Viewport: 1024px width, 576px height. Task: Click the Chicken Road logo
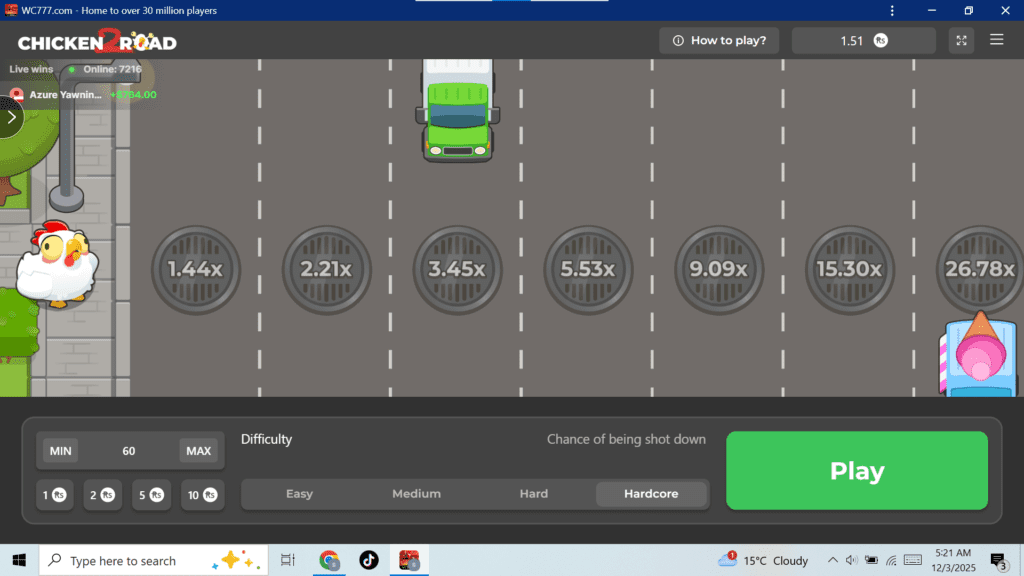click(x=97, y=41)
